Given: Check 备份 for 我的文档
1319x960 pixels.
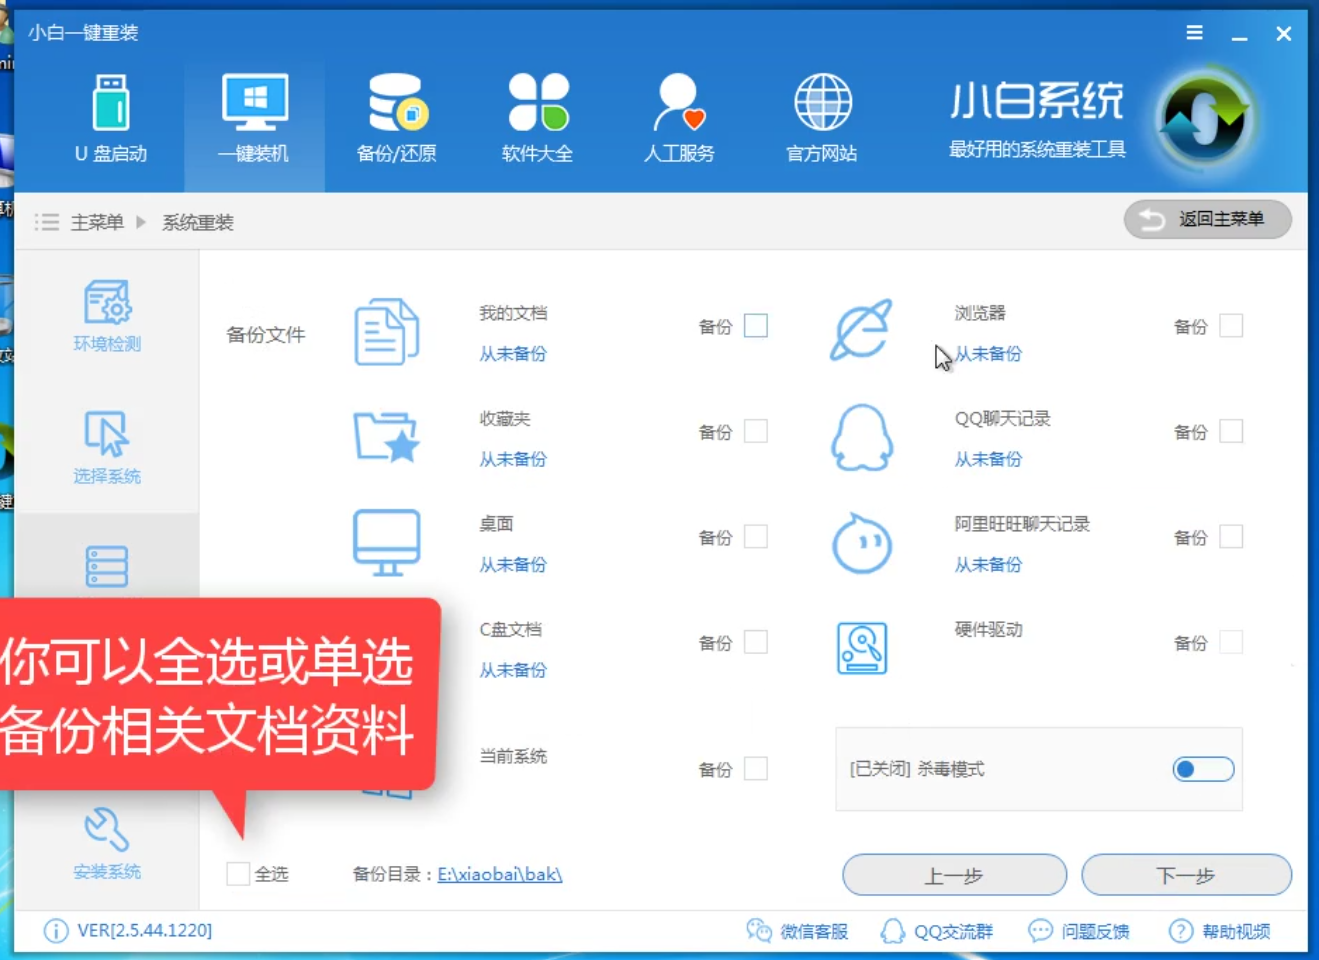Looking at the screenshot, I should click(756, 326).
